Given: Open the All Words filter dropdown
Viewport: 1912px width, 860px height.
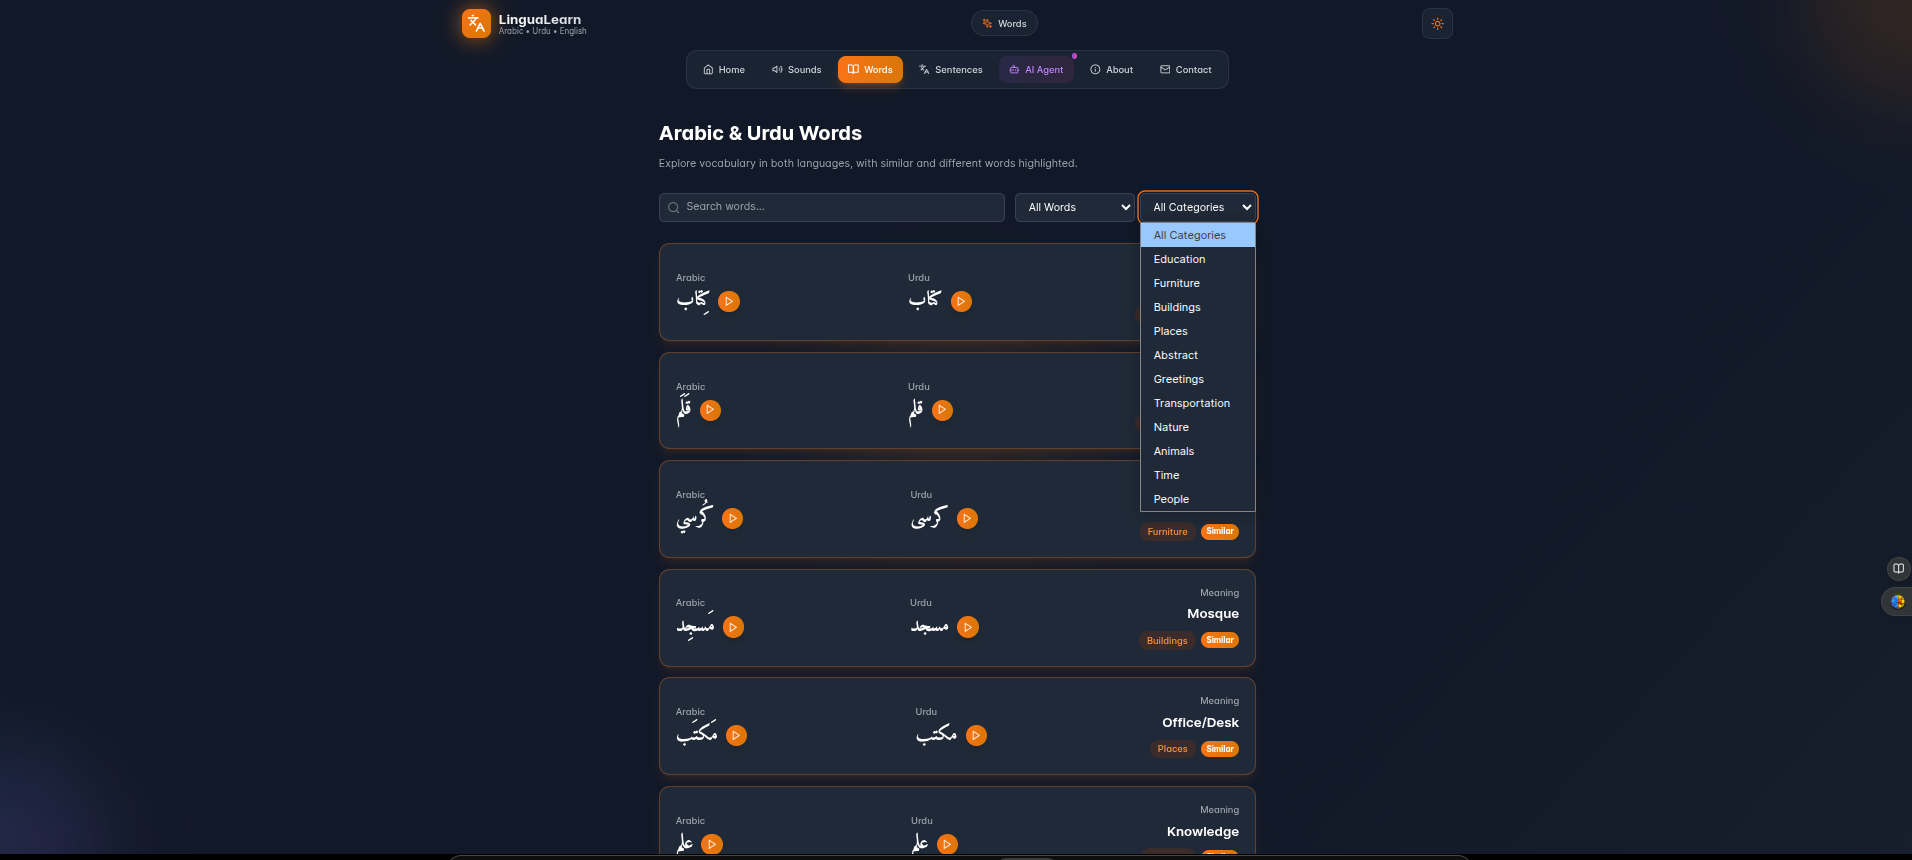Looking at the screenshot, I should coord(1075,207).
